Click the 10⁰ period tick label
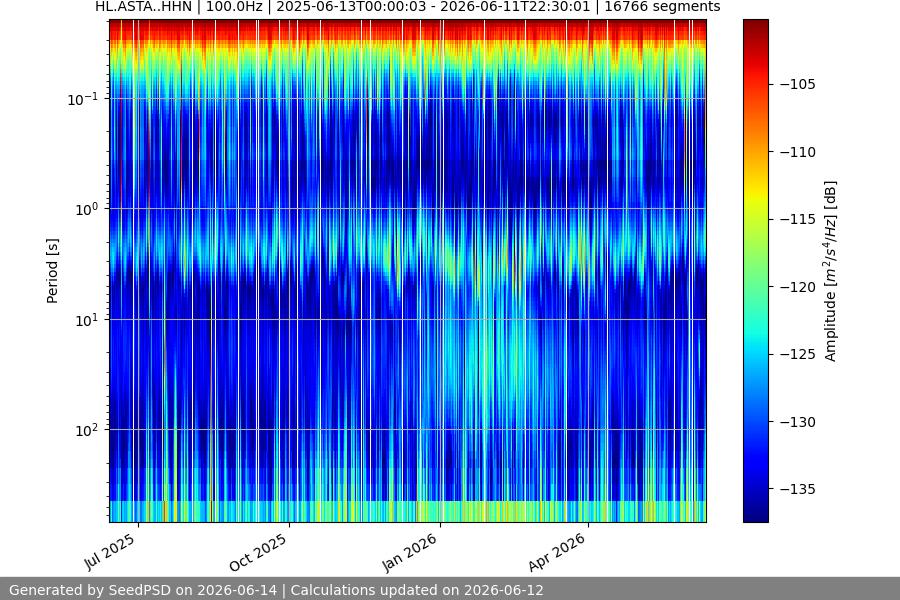900x600 pixels. click(x=87, y=209)
